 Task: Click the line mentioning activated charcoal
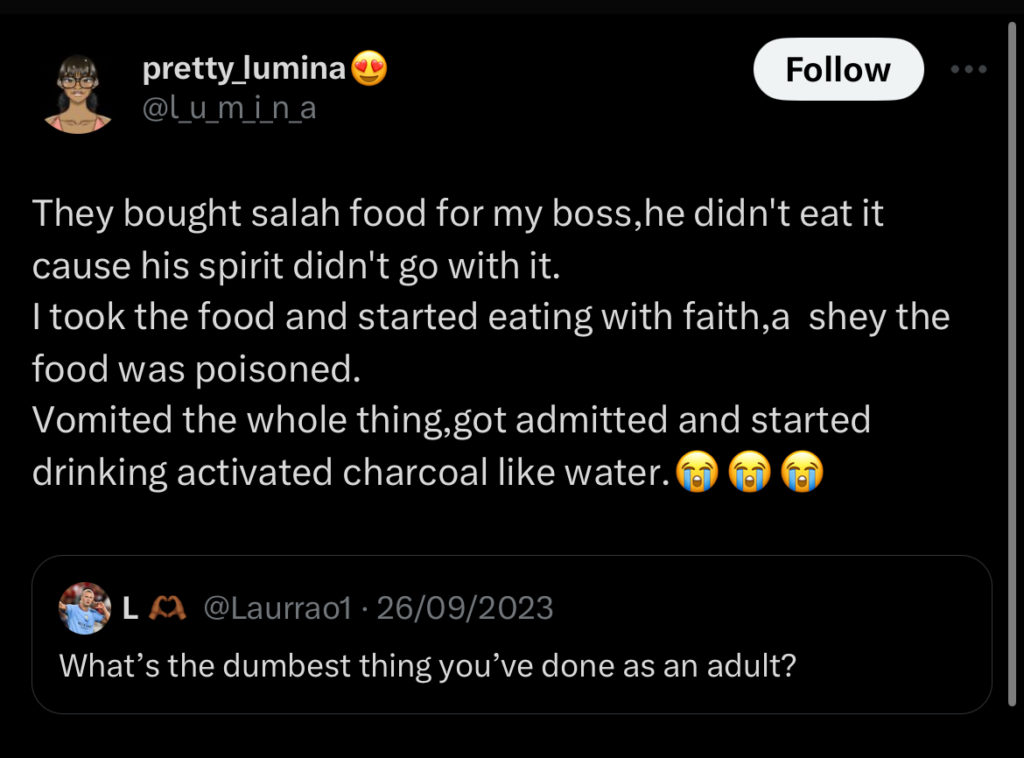click(350, 471)
